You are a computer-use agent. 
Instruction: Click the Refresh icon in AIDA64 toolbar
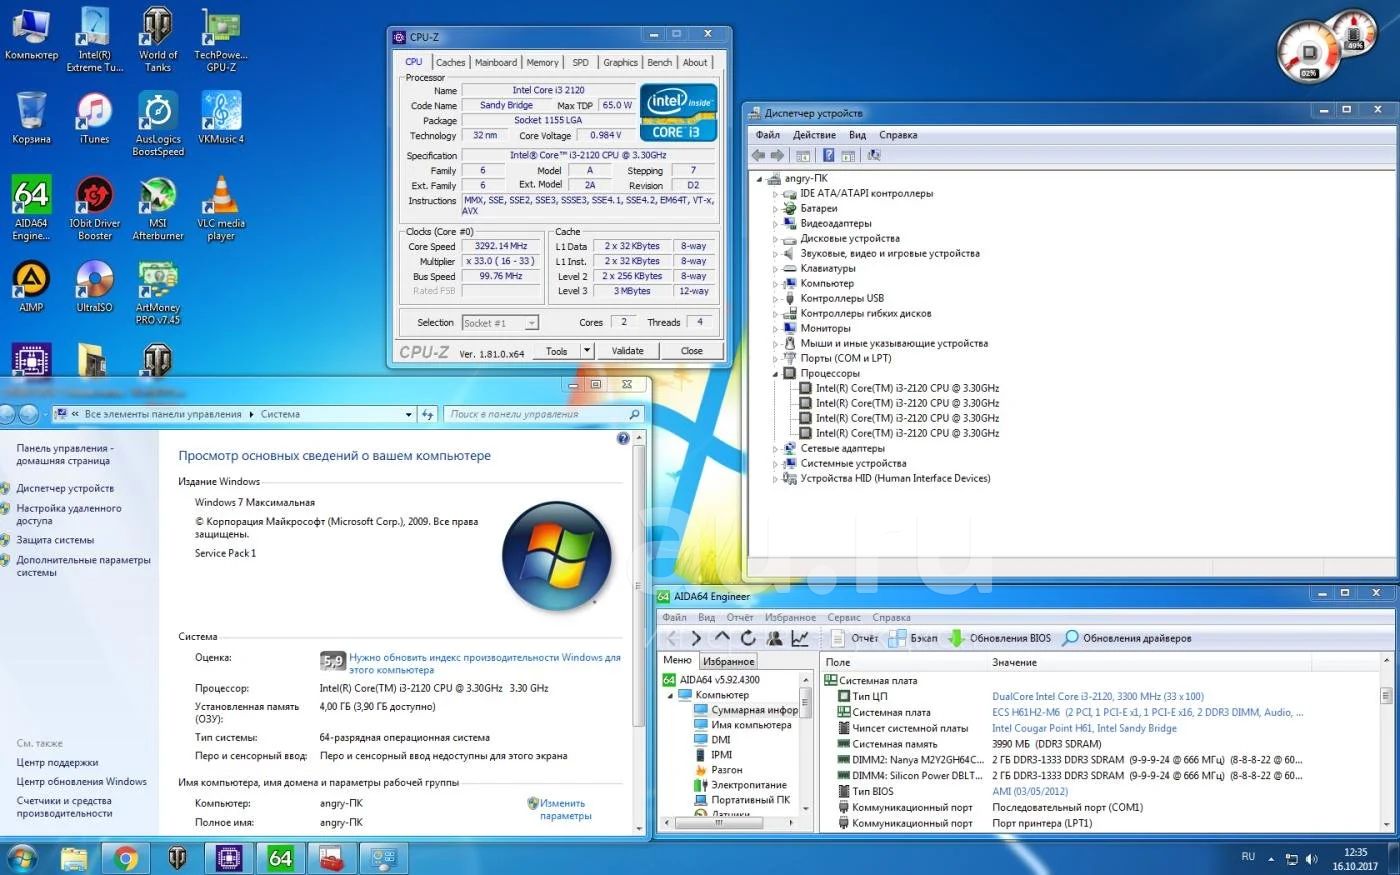pos(748,638)
